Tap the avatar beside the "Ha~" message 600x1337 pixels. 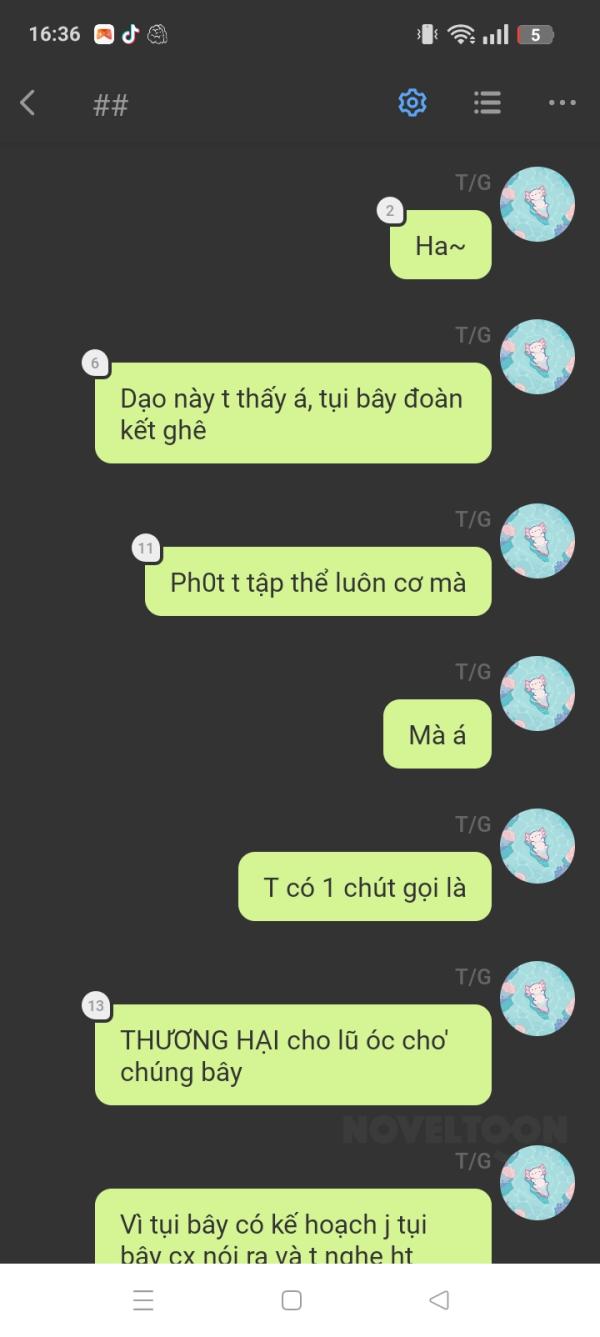coord(537,204)
